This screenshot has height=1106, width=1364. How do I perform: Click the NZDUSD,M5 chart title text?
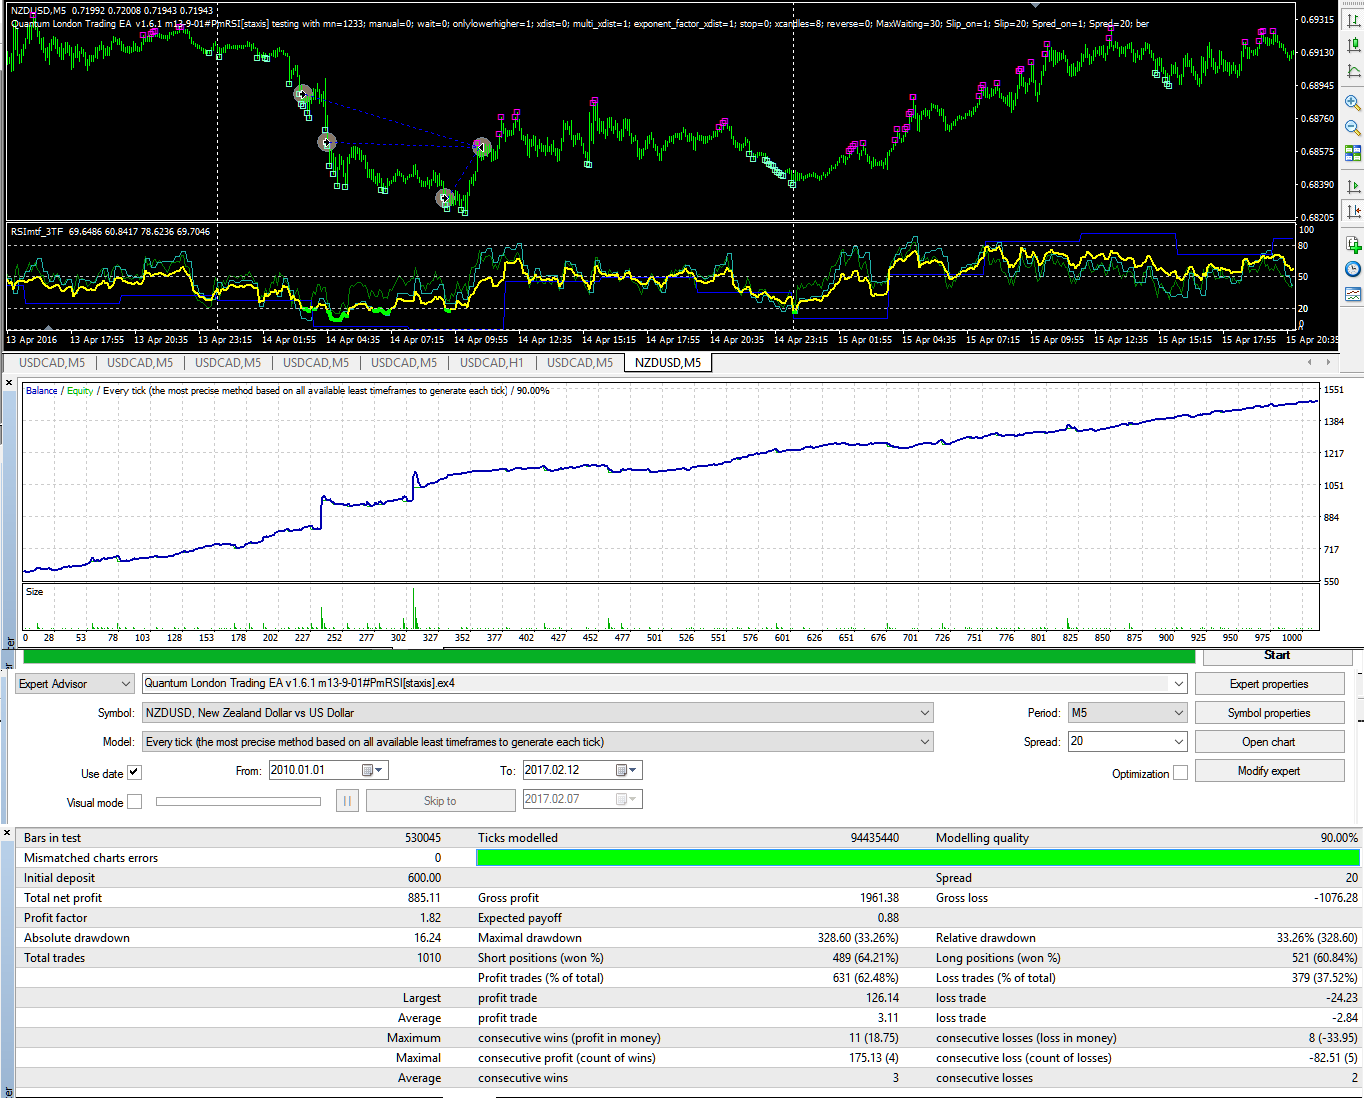point(38,11)
